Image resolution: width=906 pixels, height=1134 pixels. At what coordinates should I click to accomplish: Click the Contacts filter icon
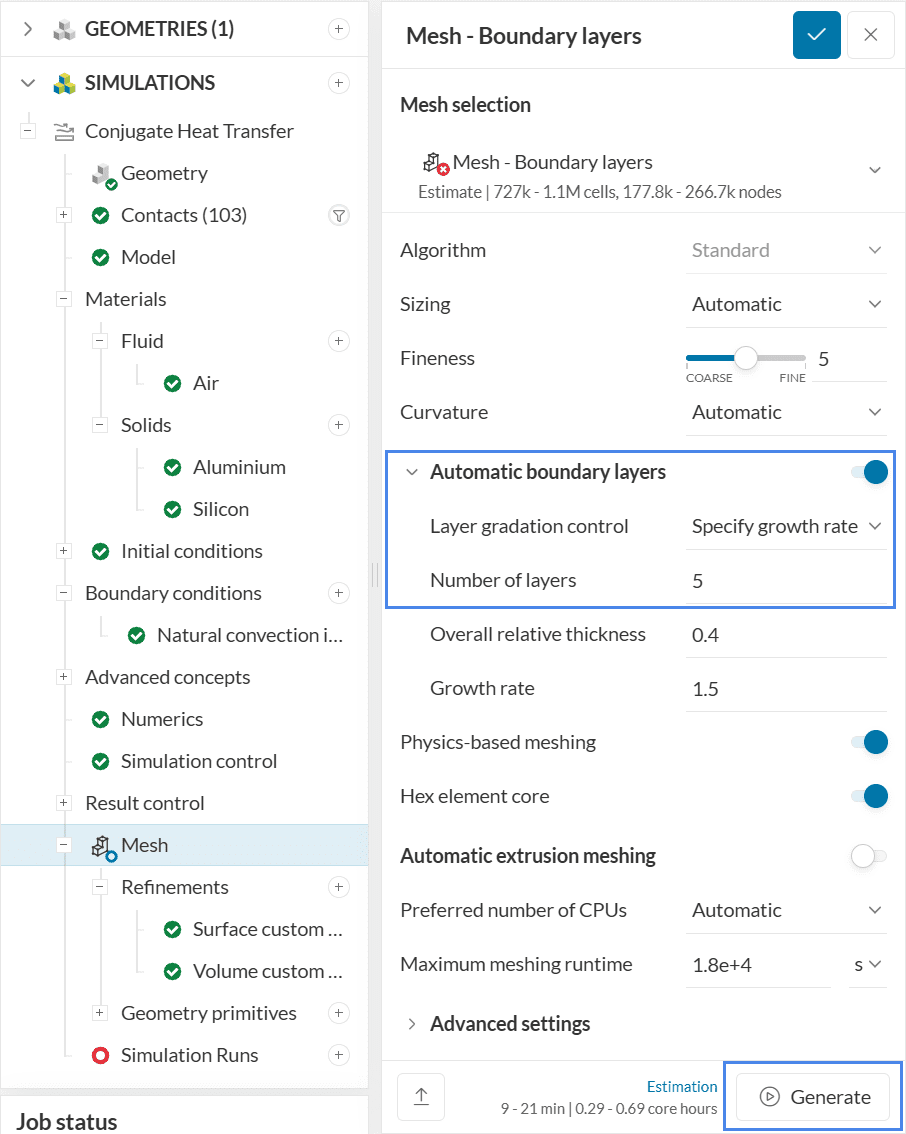point(339,215)
